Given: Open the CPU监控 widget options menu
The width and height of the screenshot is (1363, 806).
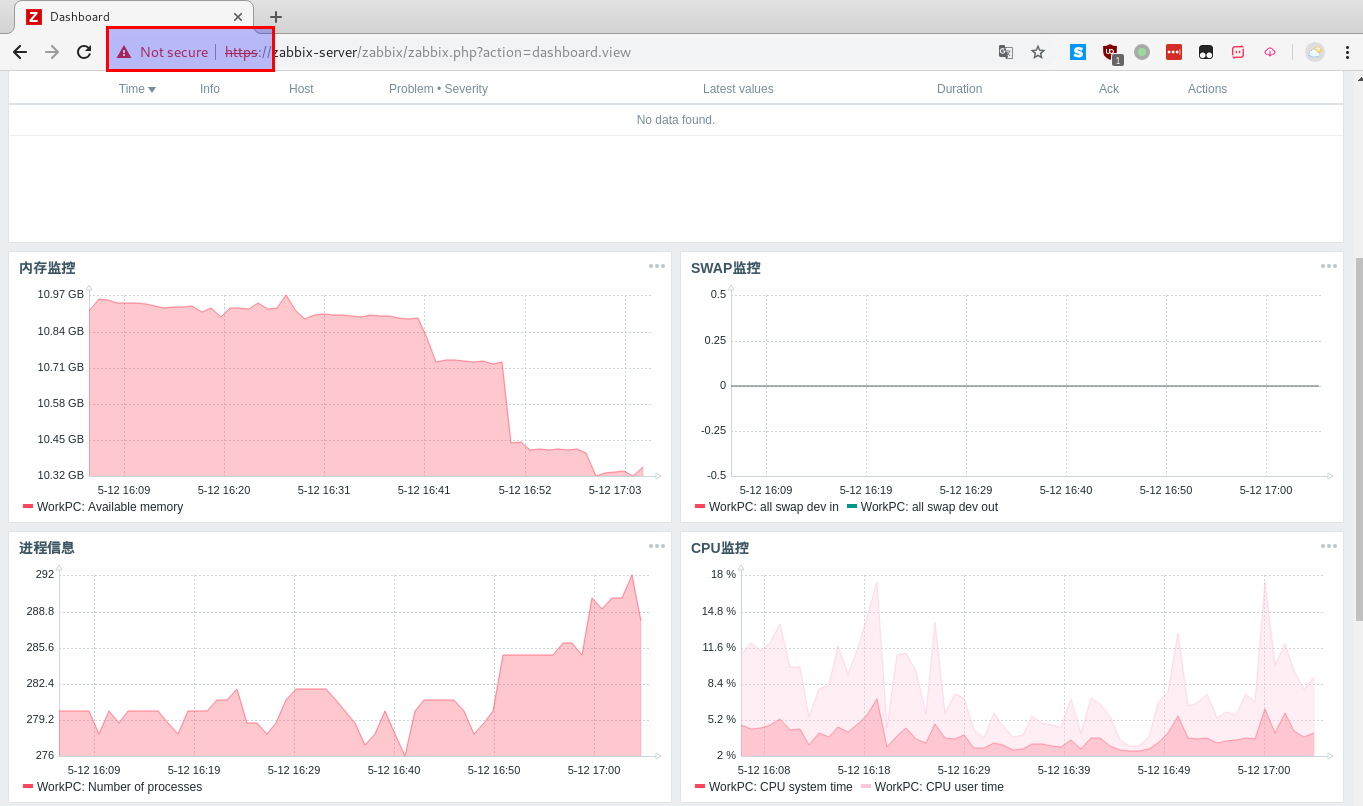Looking at the screenshot, I should coord(1329,546).
